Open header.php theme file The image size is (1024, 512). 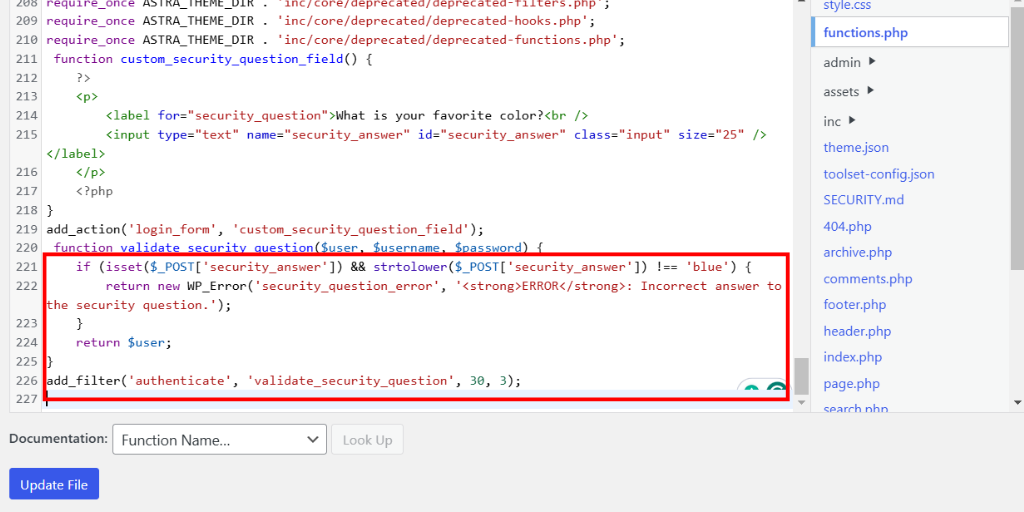(x=857, y=331)
